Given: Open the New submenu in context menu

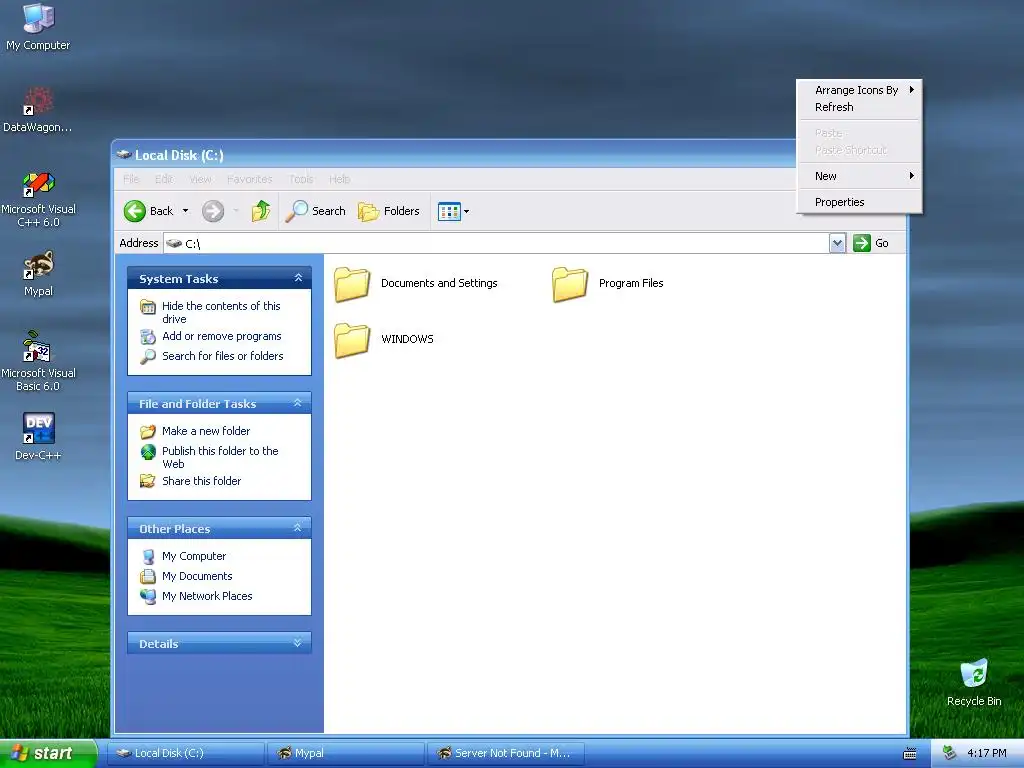Looking at the screenshot, I should 859,176.
